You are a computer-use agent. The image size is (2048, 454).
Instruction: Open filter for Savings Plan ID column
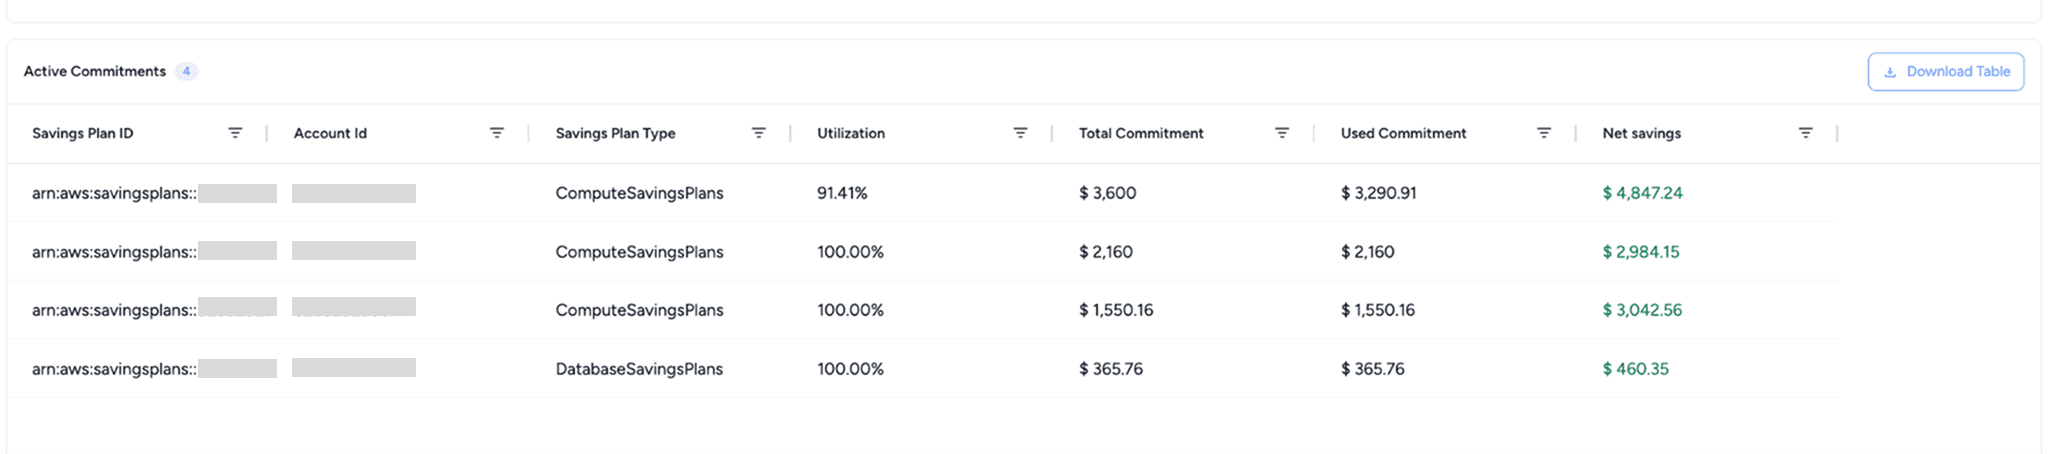point(235,133)
